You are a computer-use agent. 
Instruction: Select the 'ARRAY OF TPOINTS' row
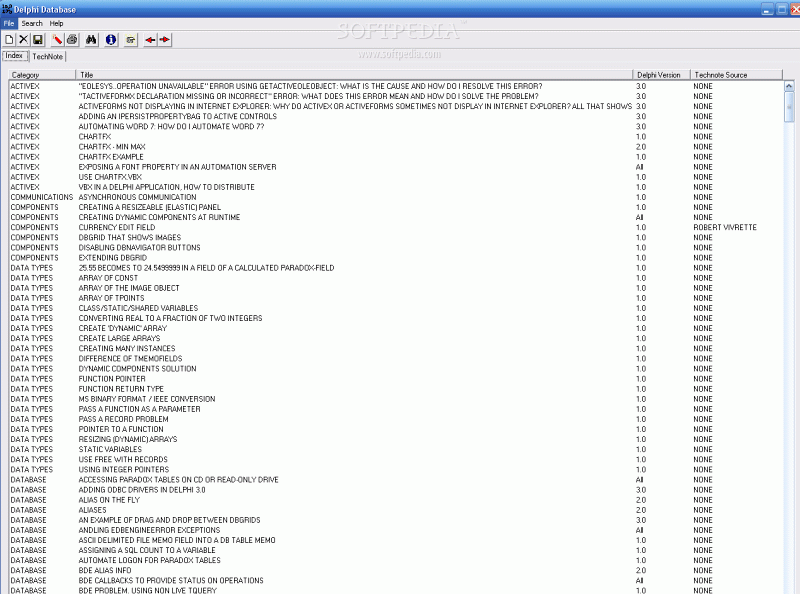[396, 298]
